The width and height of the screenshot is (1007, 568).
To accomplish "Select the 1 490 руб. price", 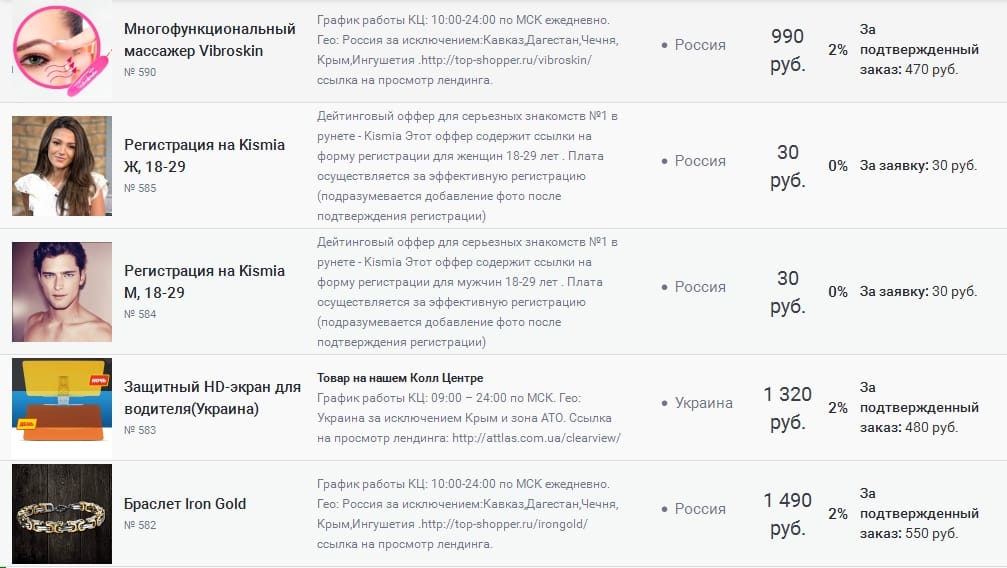I will [x=788, y=514].
